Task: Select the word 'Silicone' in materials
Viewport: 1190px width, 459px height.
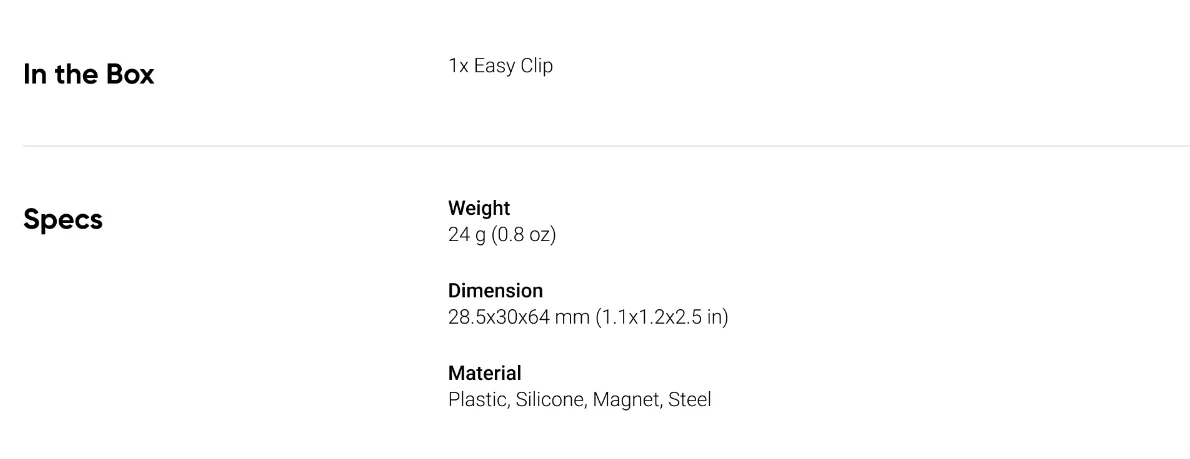Action: pyautogui.click(x=550, y=400)
